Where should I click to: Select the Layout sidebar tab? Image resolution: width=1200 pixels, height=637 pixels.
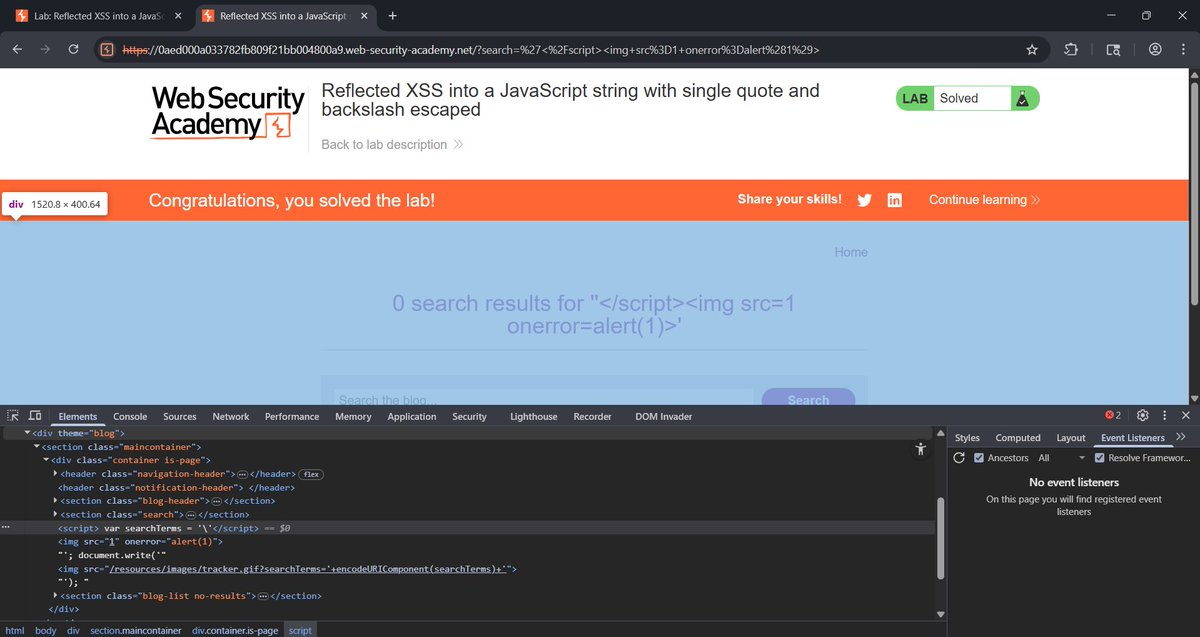[1071, 438]
